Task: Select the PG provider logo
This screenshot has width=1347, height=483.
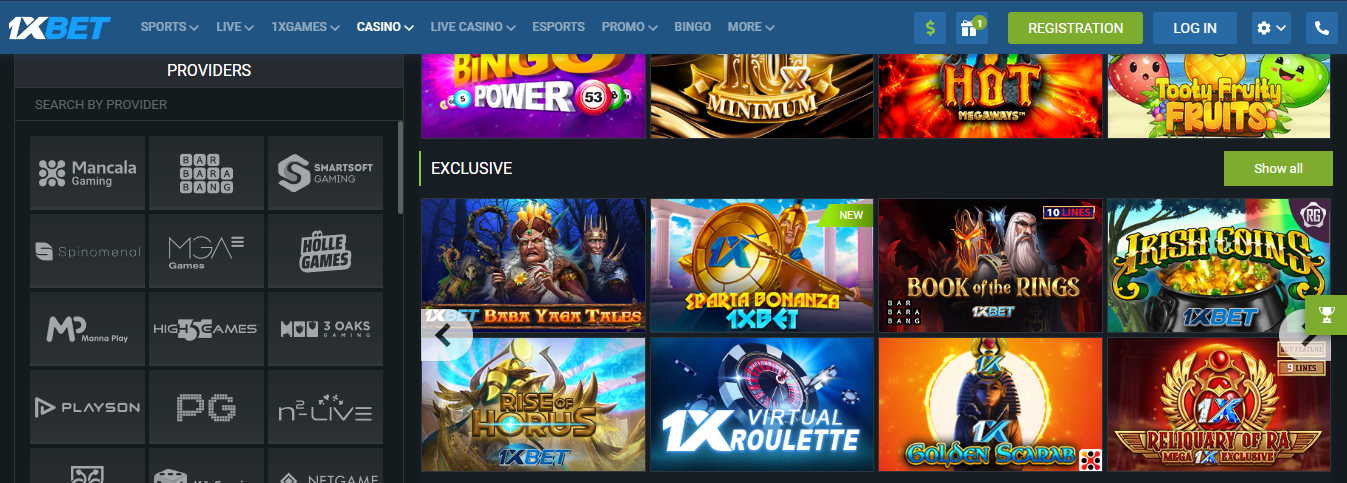Action: tap(206, 407)
